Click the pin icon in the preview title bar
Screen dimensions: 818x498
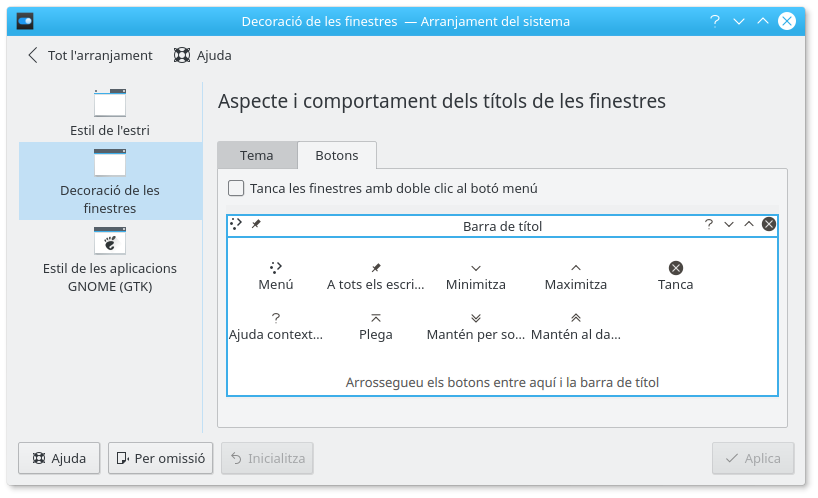(x=256, y=224)
